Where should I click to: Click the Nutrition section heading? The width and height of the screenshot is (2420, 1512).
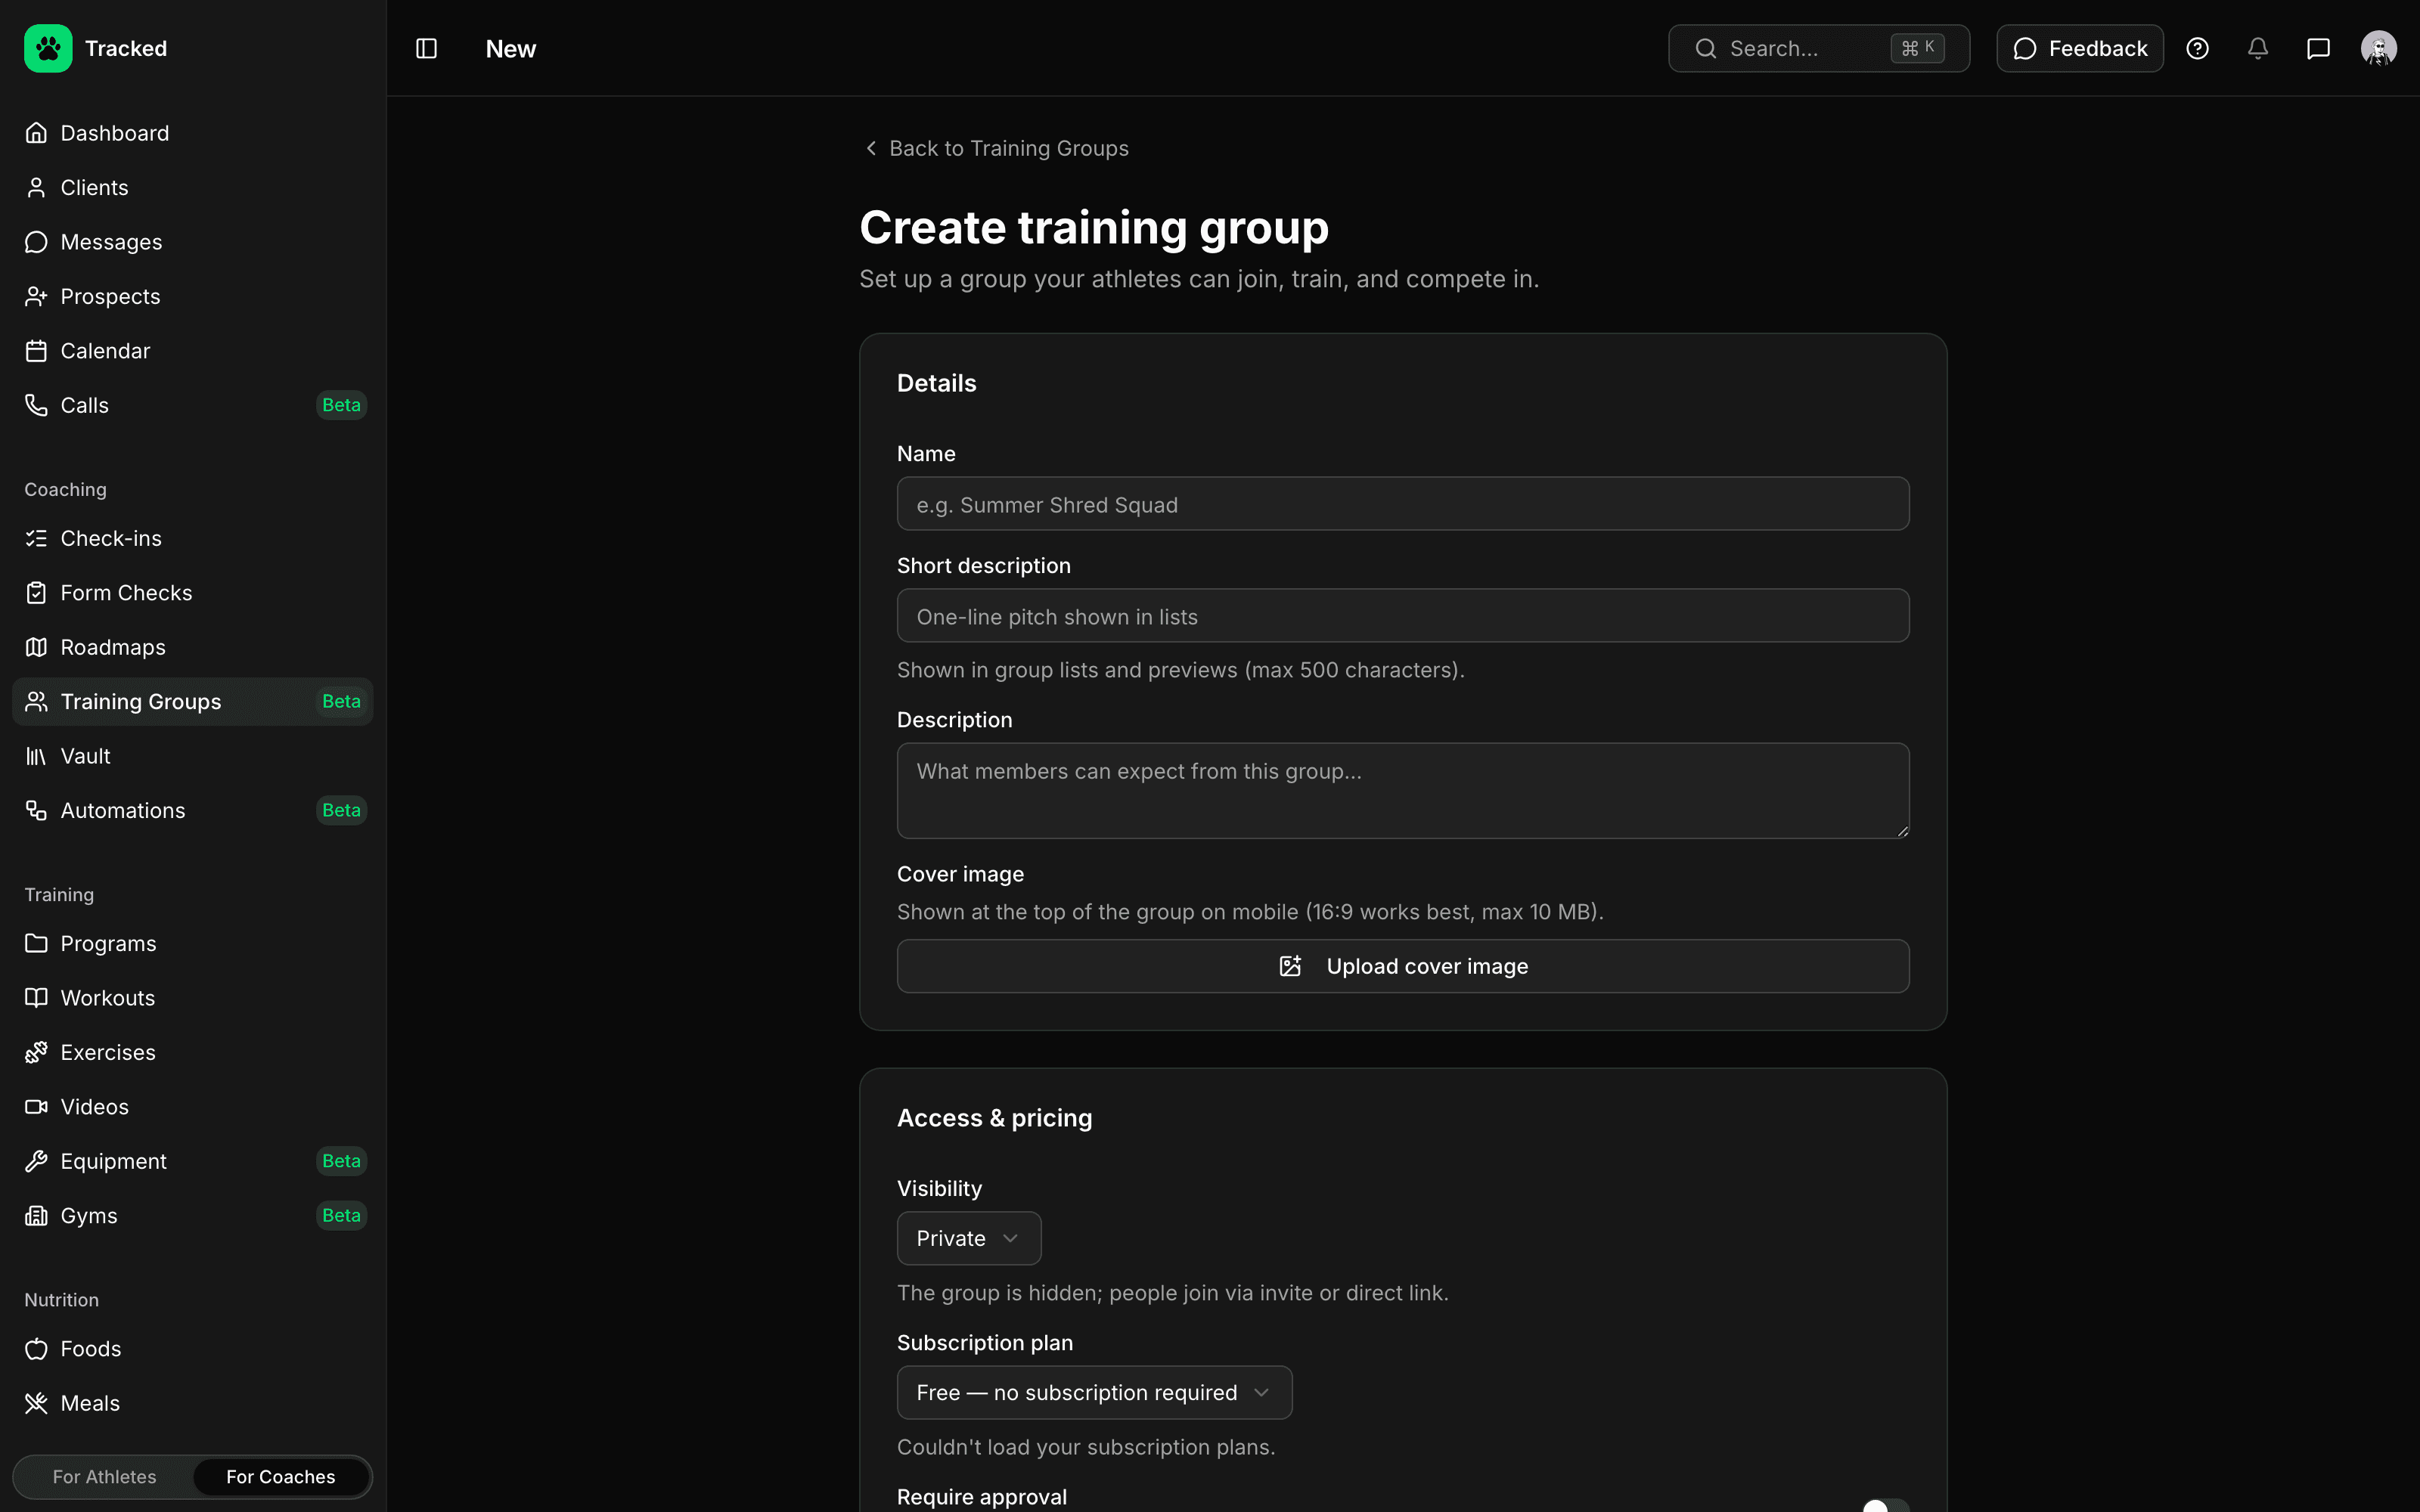click(x=61, y=1300)
